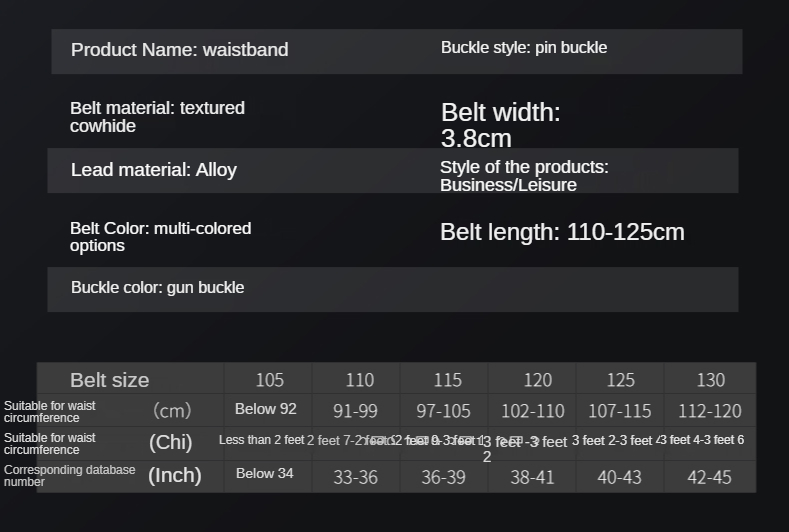Click the 112-120 cm waist cell

pyautogui.click(x=709, y=411)
